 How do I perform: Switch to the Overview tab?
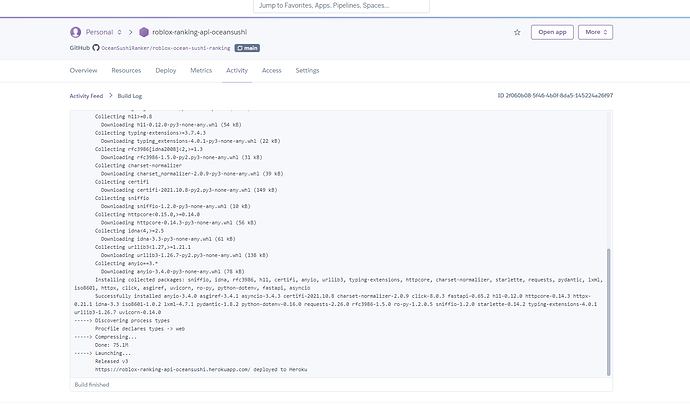click(x=83, y=70)
